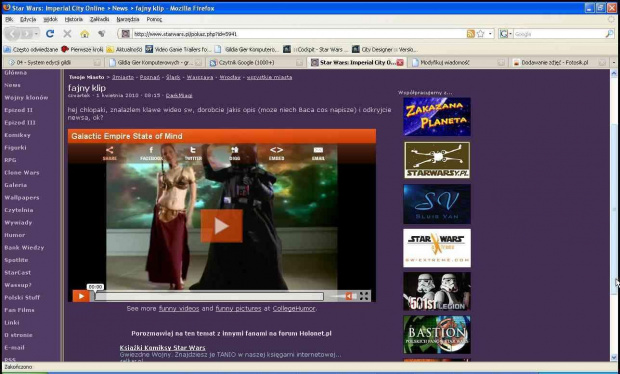Reload the page with the refresh icon
The image size is (620, 374).
click(50, 34)
